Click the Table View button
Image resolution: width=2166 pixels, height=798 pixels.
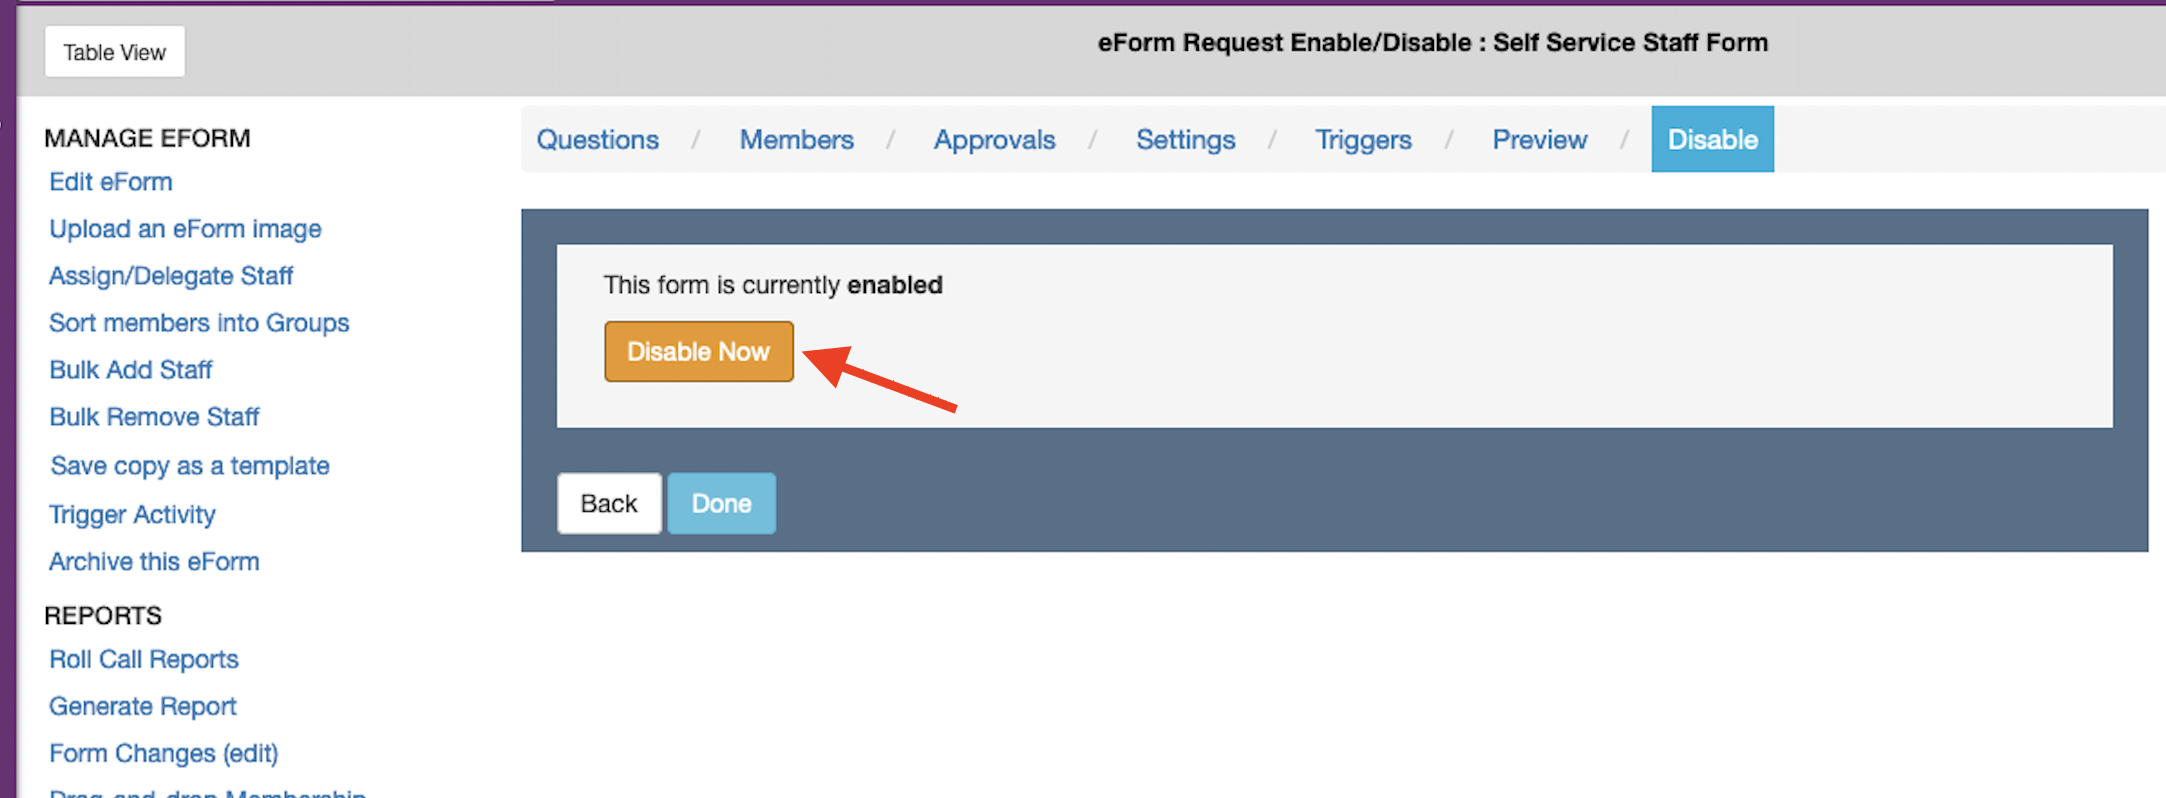coord(114,52)
